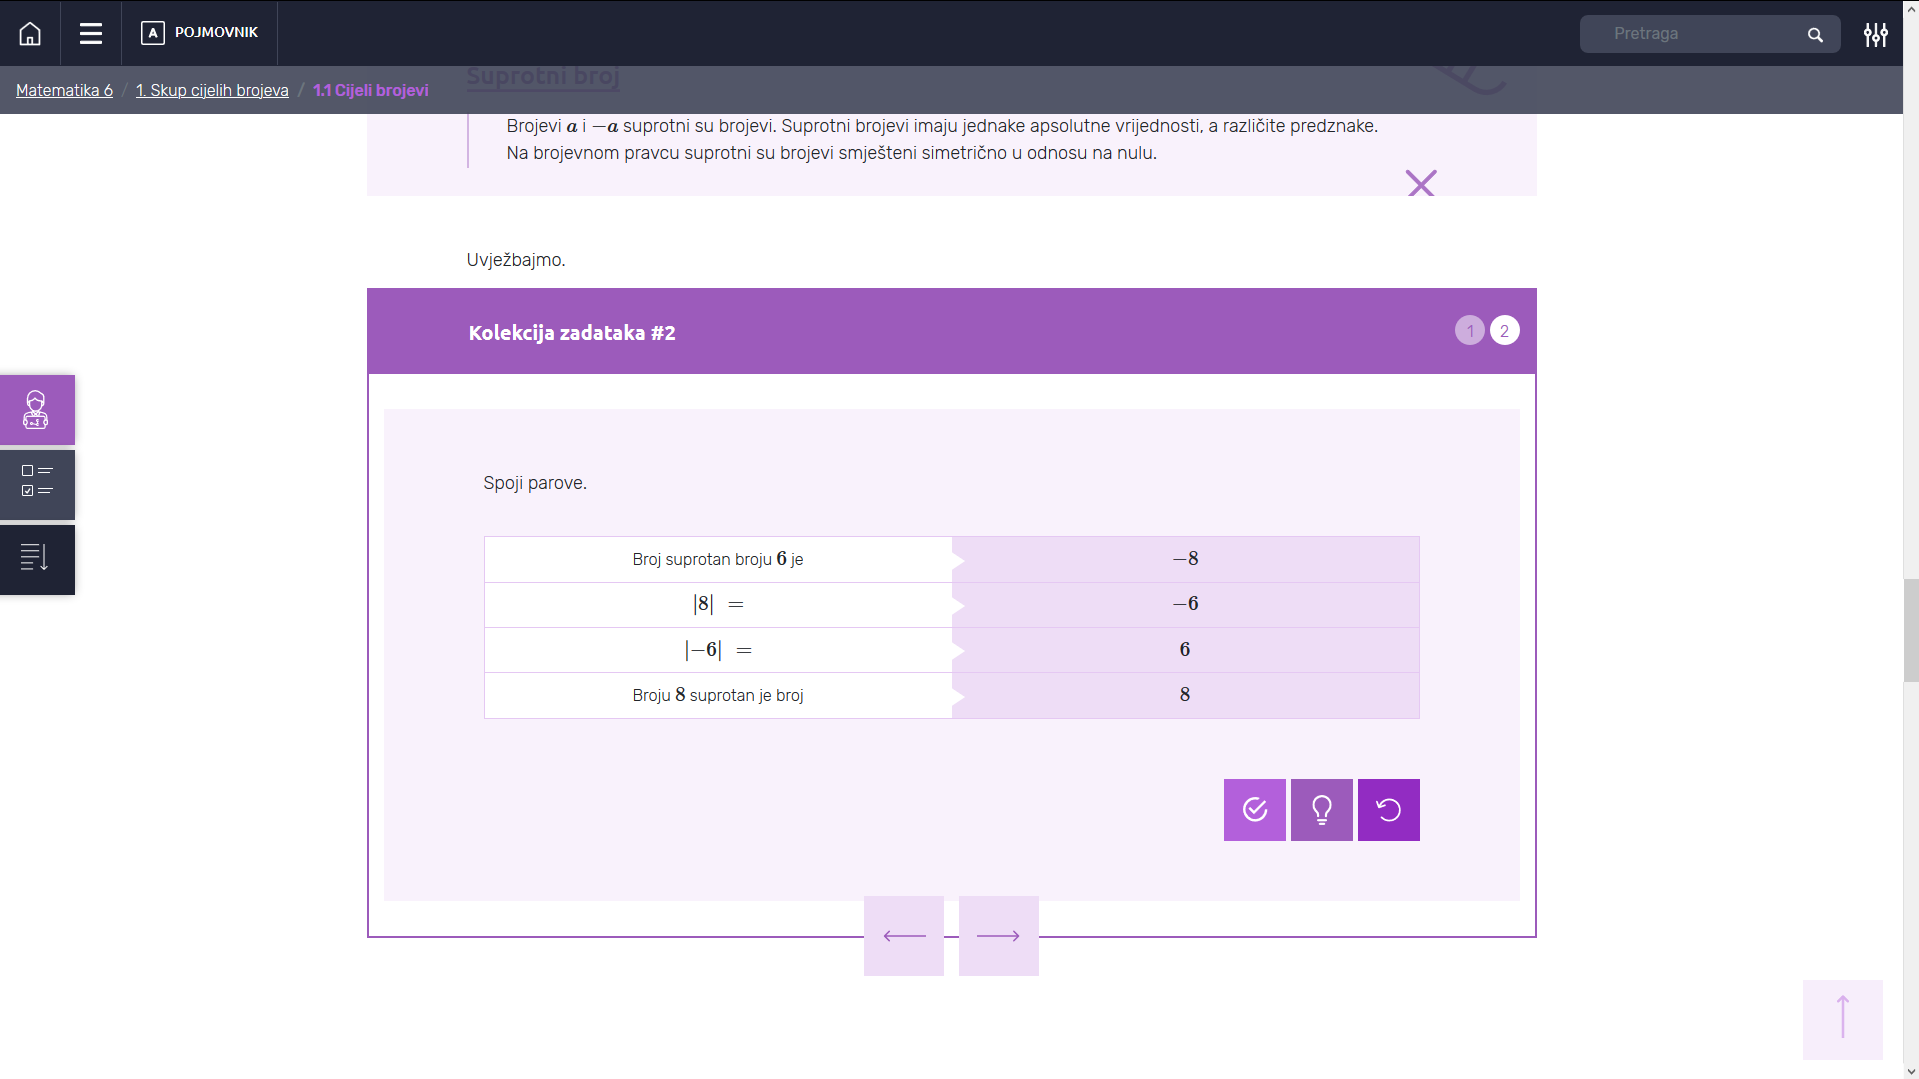The width and height of the screenshot is (1919, 1079).
Task: Go to Matematika 6 breadcrumb
Action: pos(64,90)
